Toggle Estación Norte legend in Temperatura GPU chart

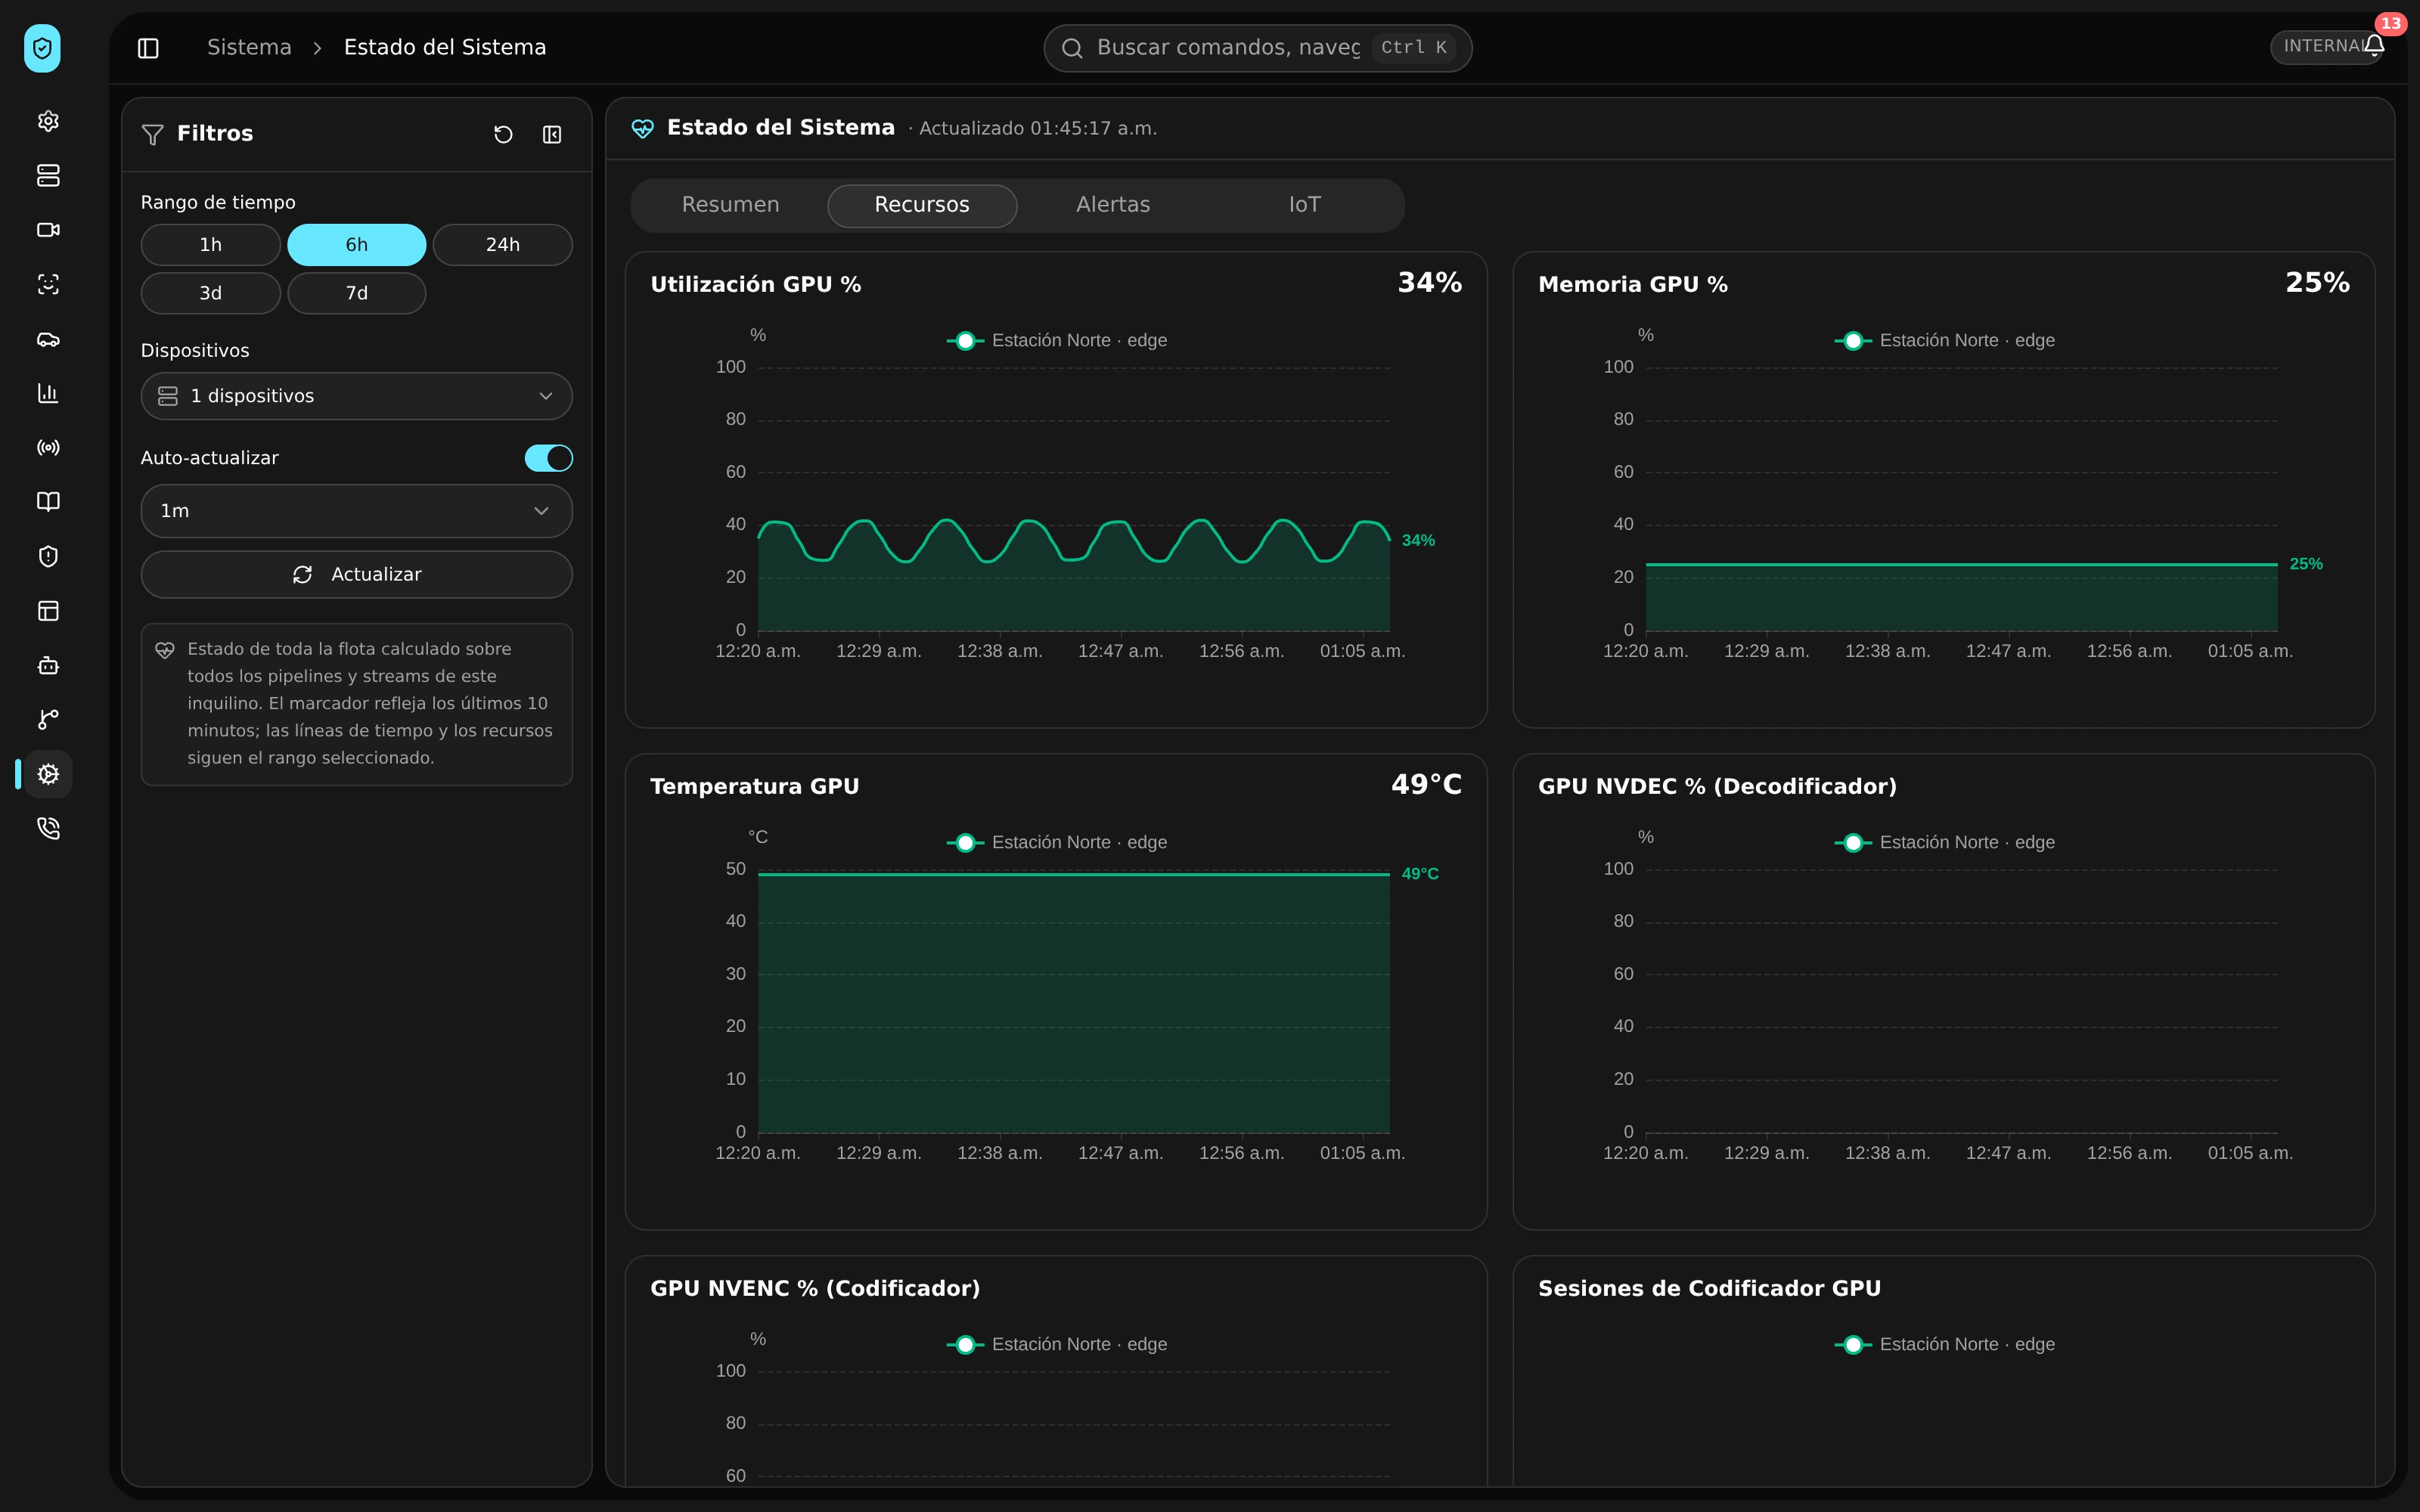[x=1057, y=843]
